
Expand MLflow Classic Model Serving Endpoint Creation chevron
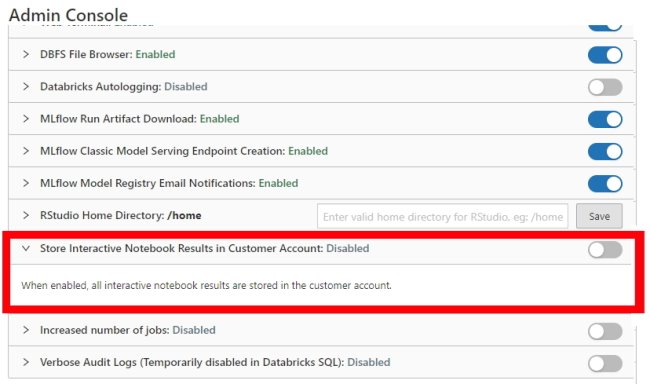[26, 151]
